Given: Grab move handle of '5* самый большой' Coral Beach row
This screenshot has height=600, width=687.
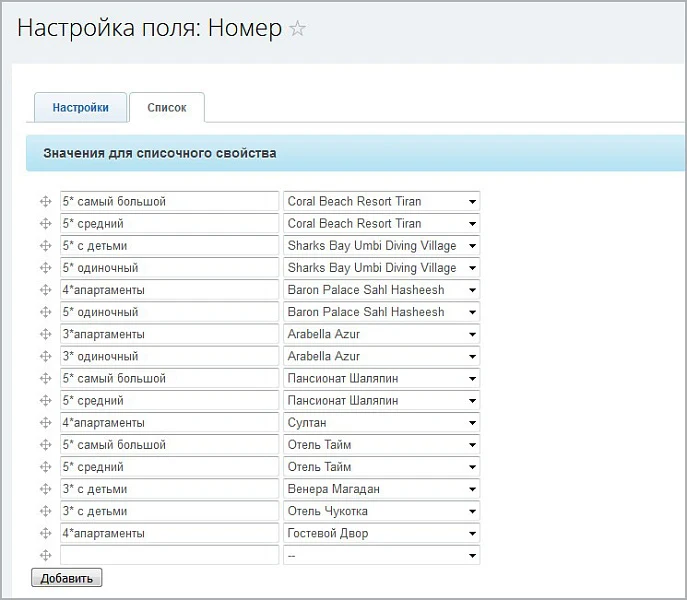Looking at the screenshot, I should [x=46, y=202].
